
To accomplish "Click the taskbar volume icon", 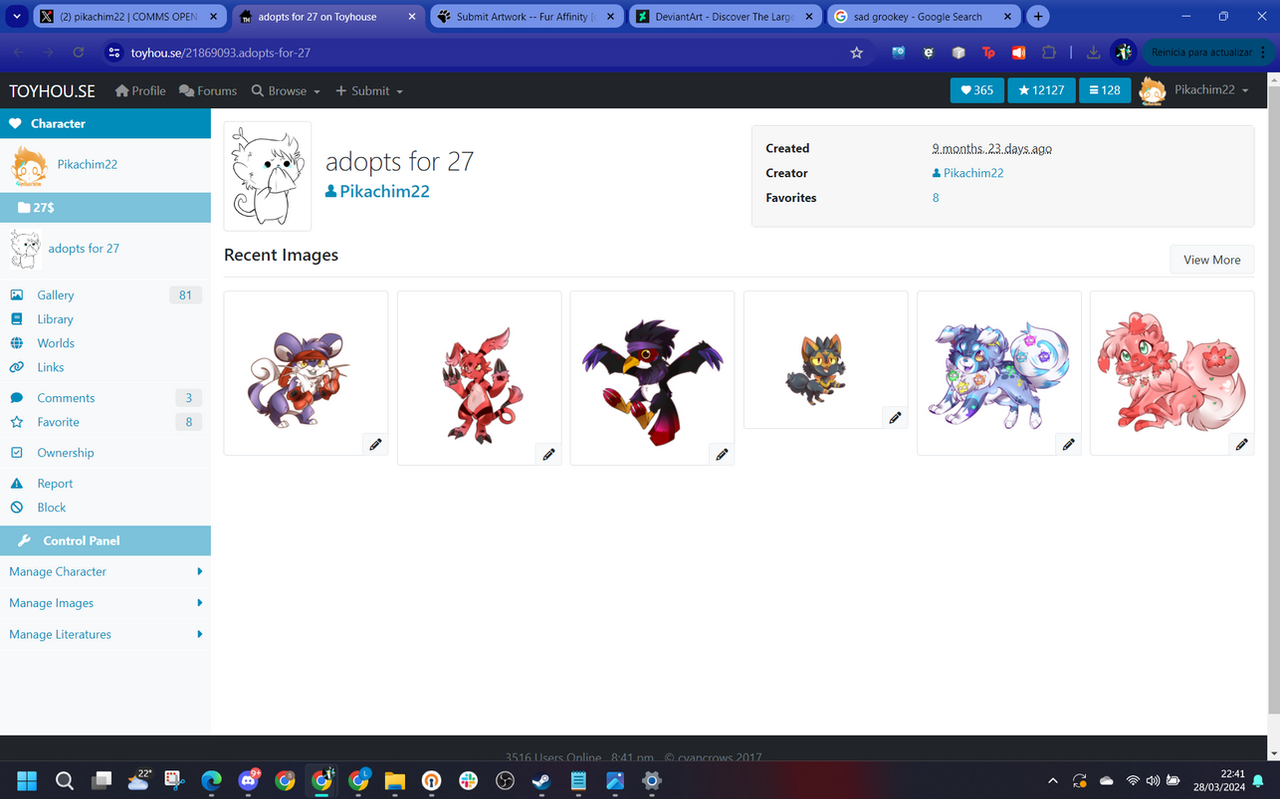I will (1153, 781).
